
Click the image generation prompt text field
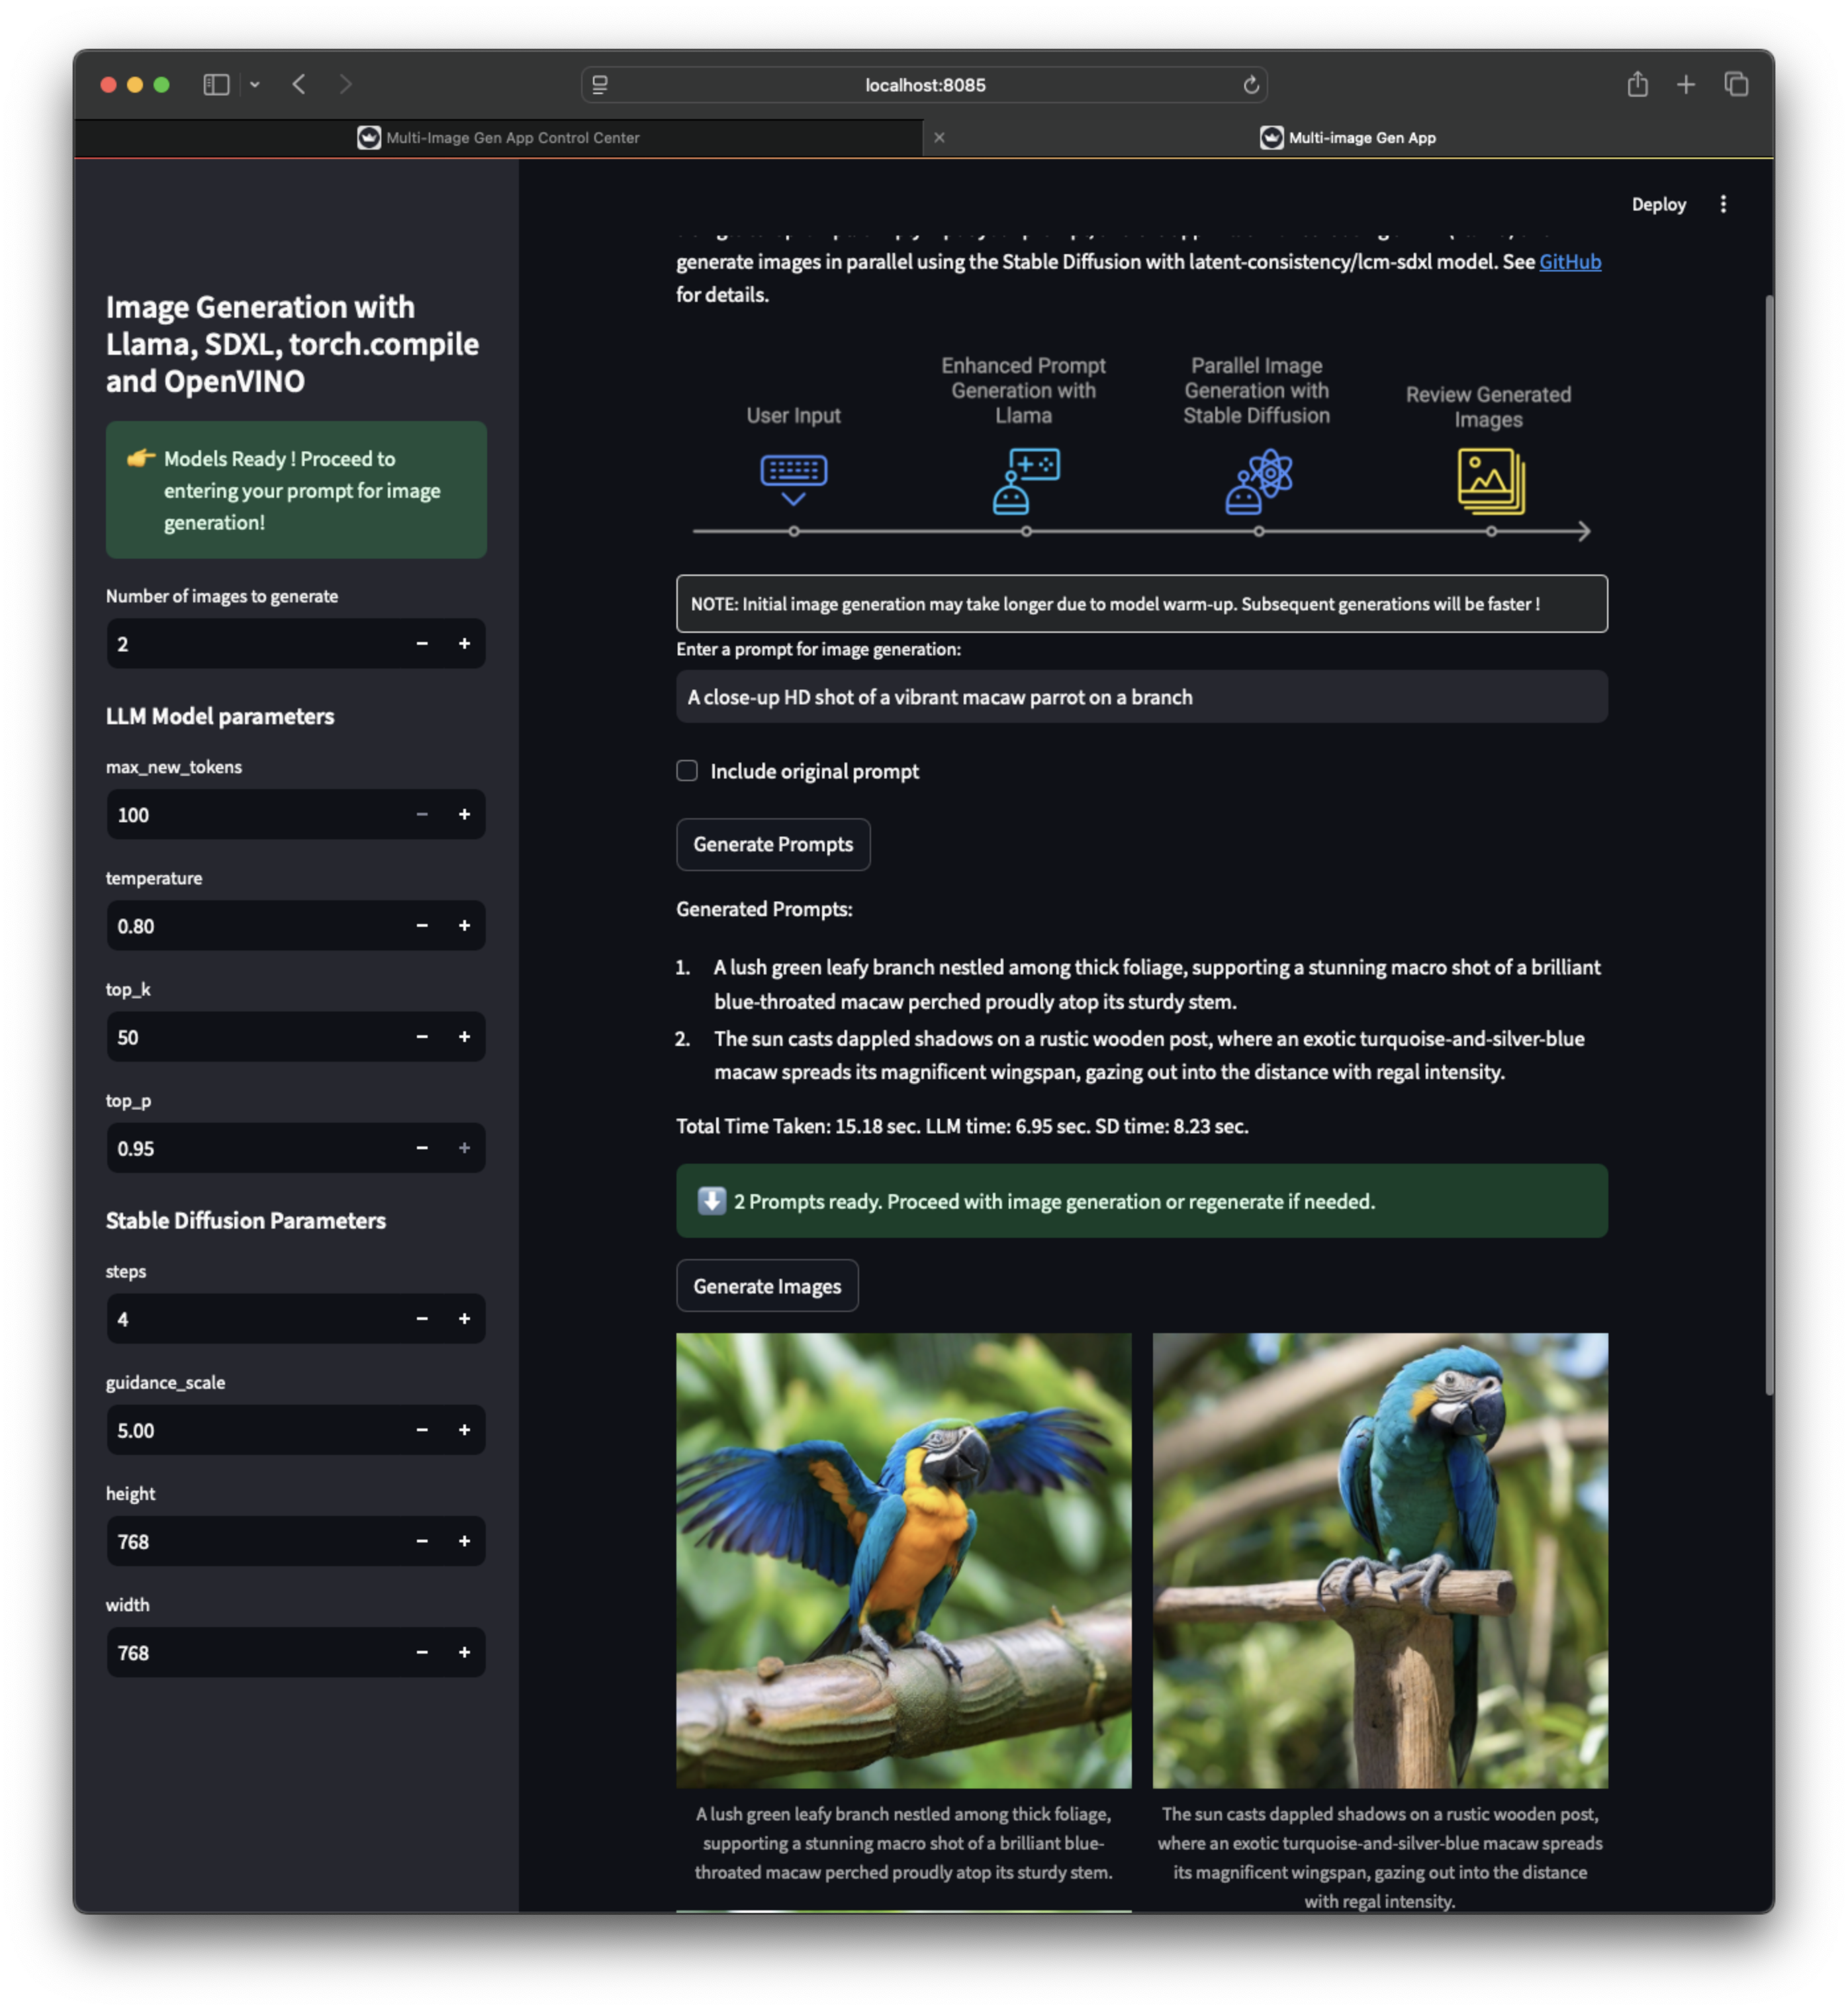pyautogui.click(x=1141, y=697)
